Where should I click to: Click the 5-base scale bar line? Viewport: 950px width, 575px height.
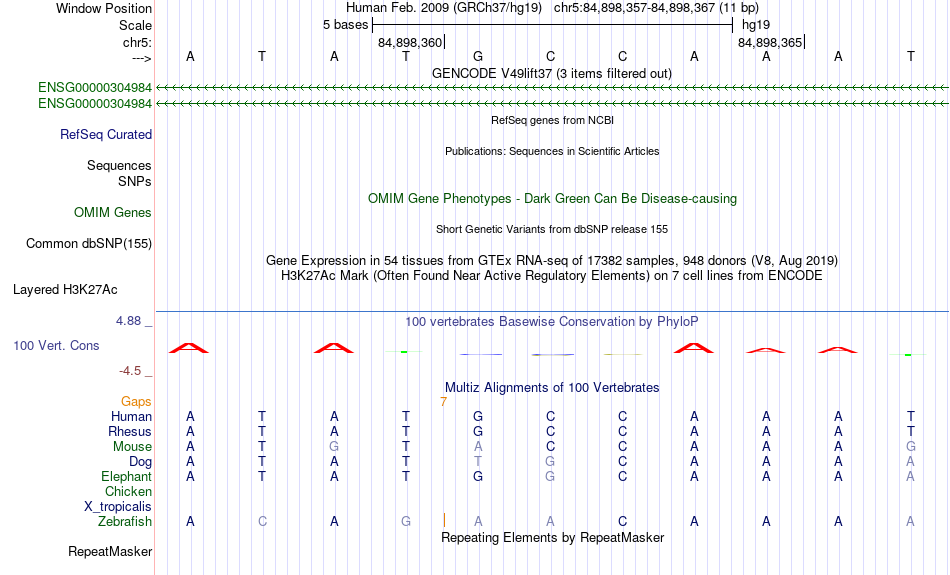[553, 25]
